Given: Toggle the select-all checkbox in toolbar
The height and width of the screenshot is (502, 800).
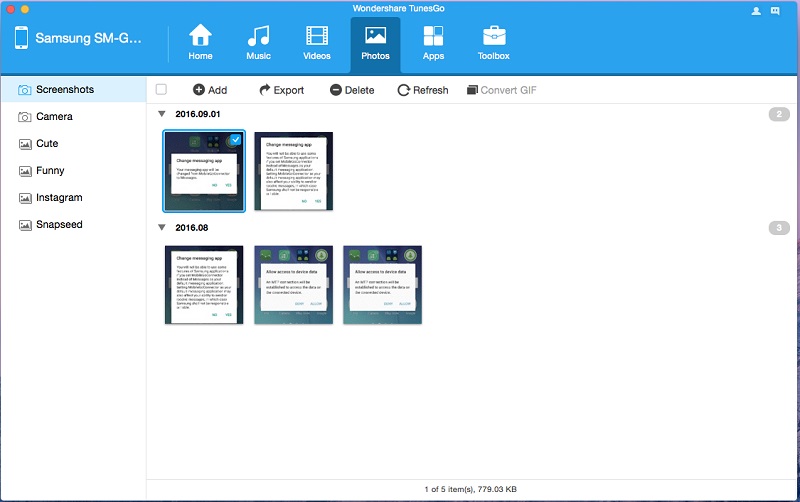Looking at the screenshot, I should (x=161, y=90).
